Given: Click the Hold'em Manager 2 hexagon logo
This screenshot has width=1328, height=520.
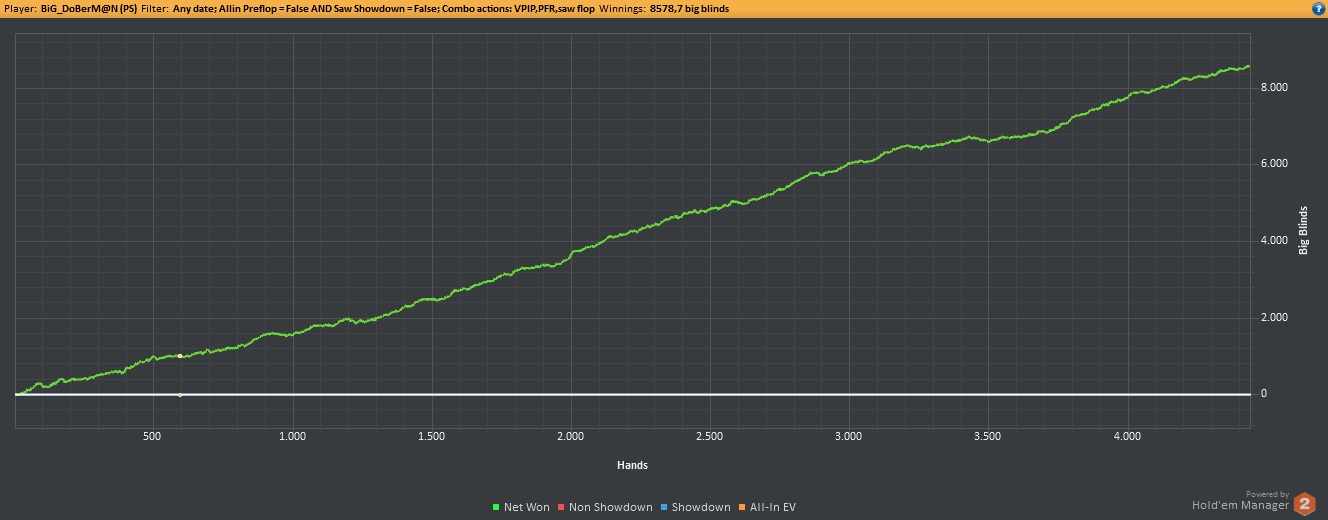Looking at the screenshot, I should [x=1305, y=504].
